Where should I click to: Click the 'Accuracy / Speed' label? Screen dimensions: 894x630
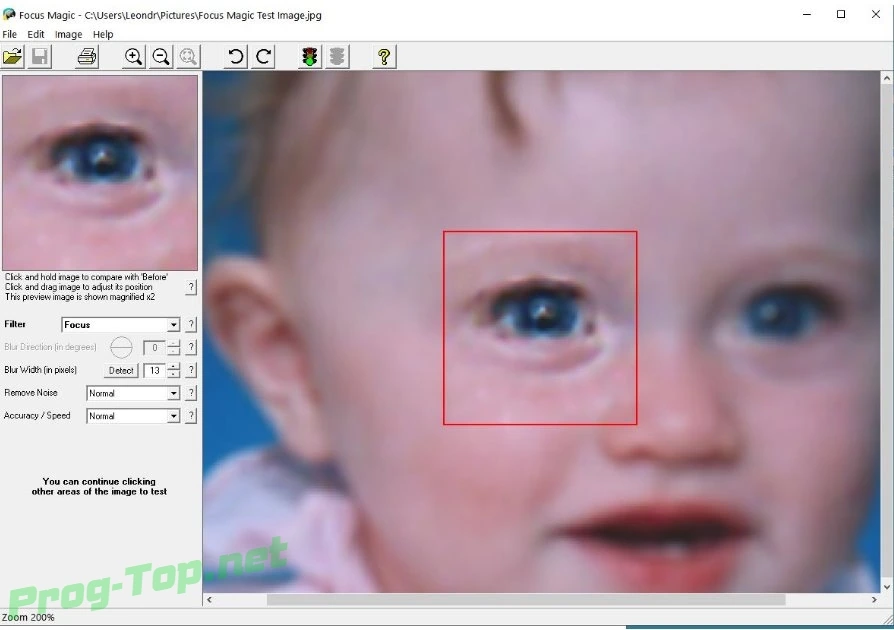click(37, 415)
